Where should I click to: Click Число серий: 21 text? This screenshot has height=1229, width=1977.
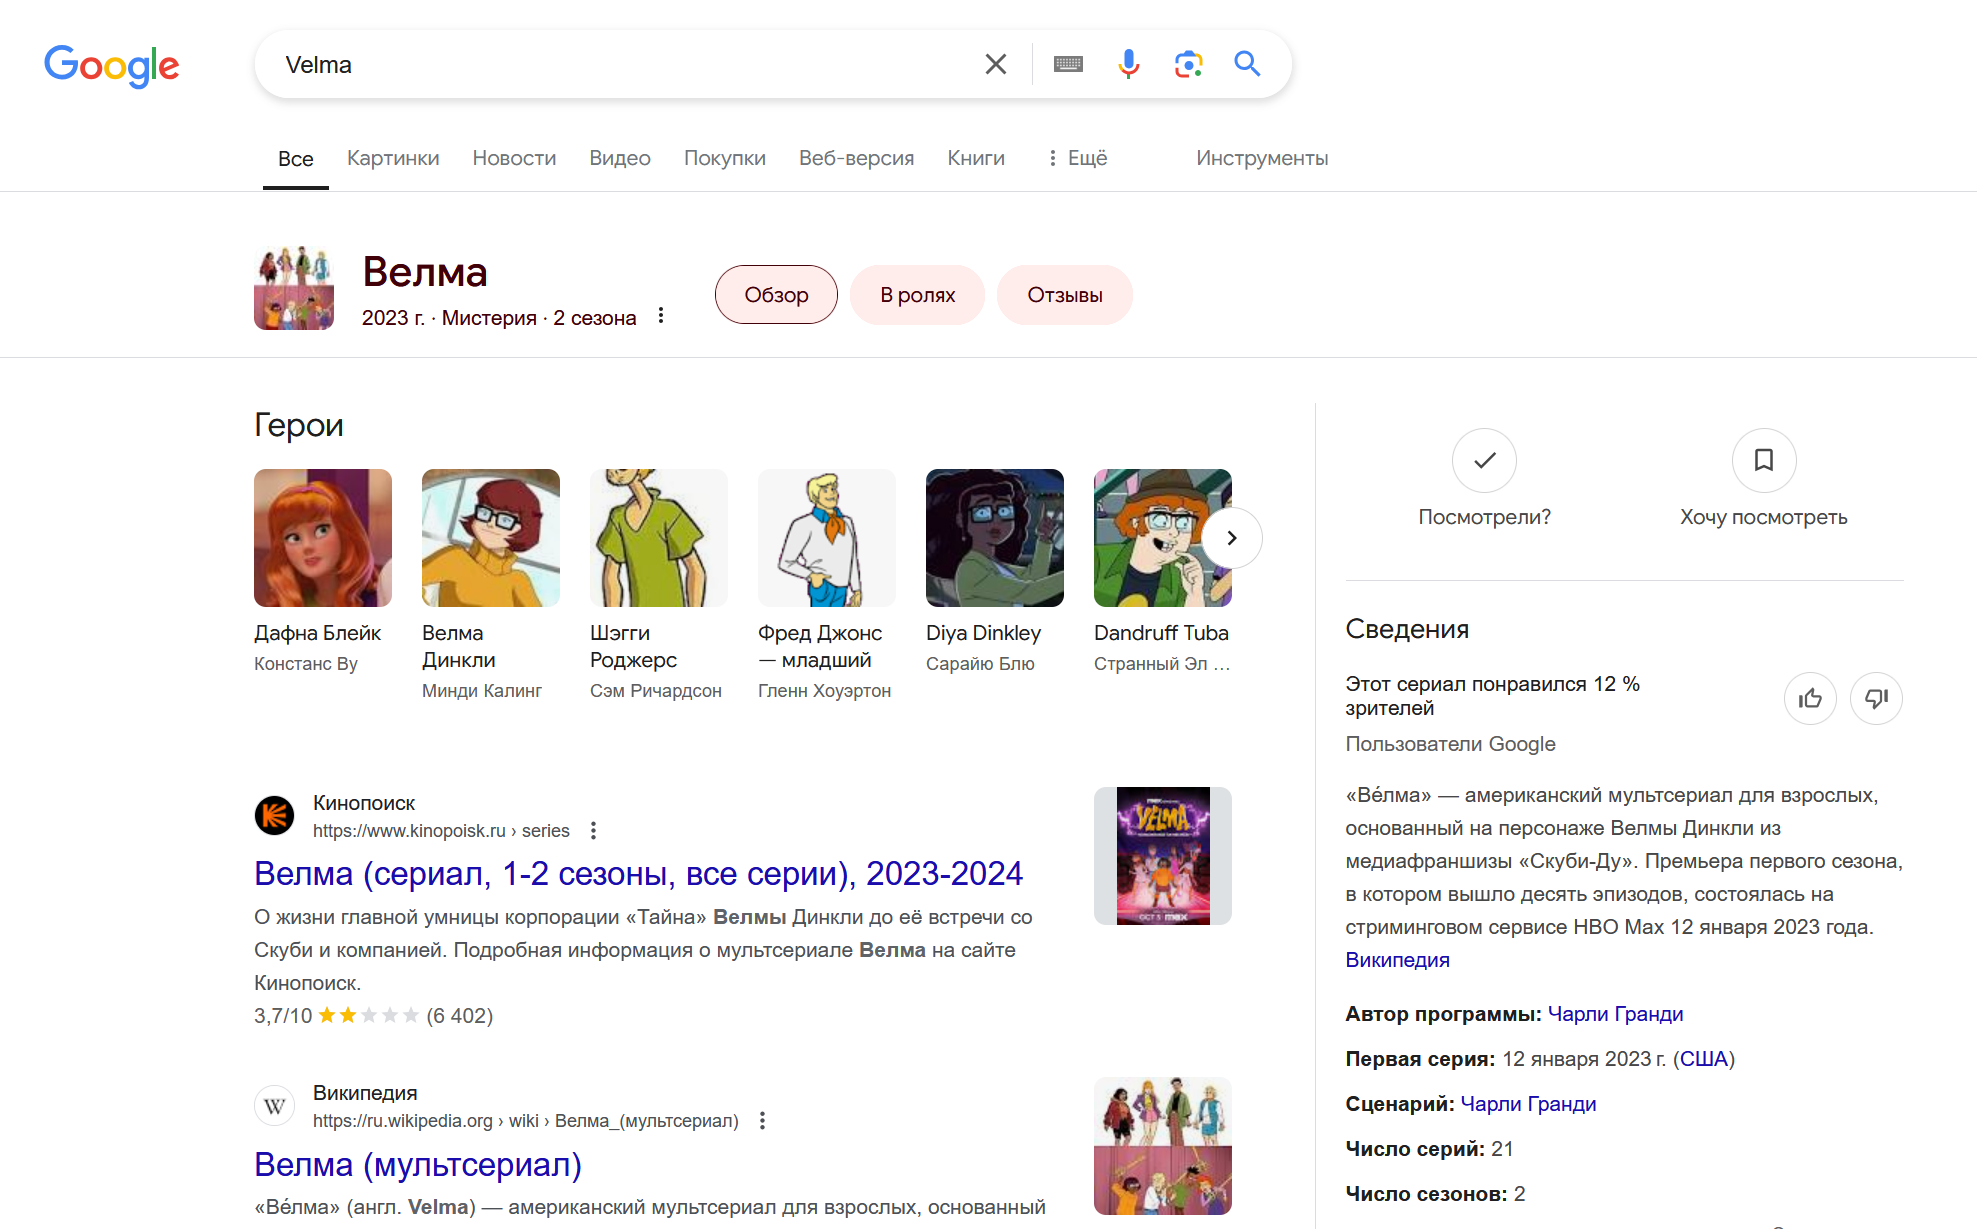1429,1149
